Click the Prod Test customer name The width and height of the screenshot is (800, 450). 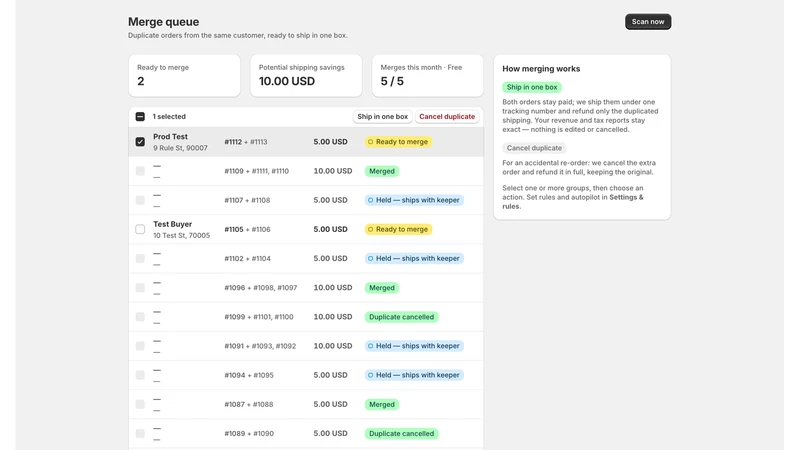[x=170, y=137]
